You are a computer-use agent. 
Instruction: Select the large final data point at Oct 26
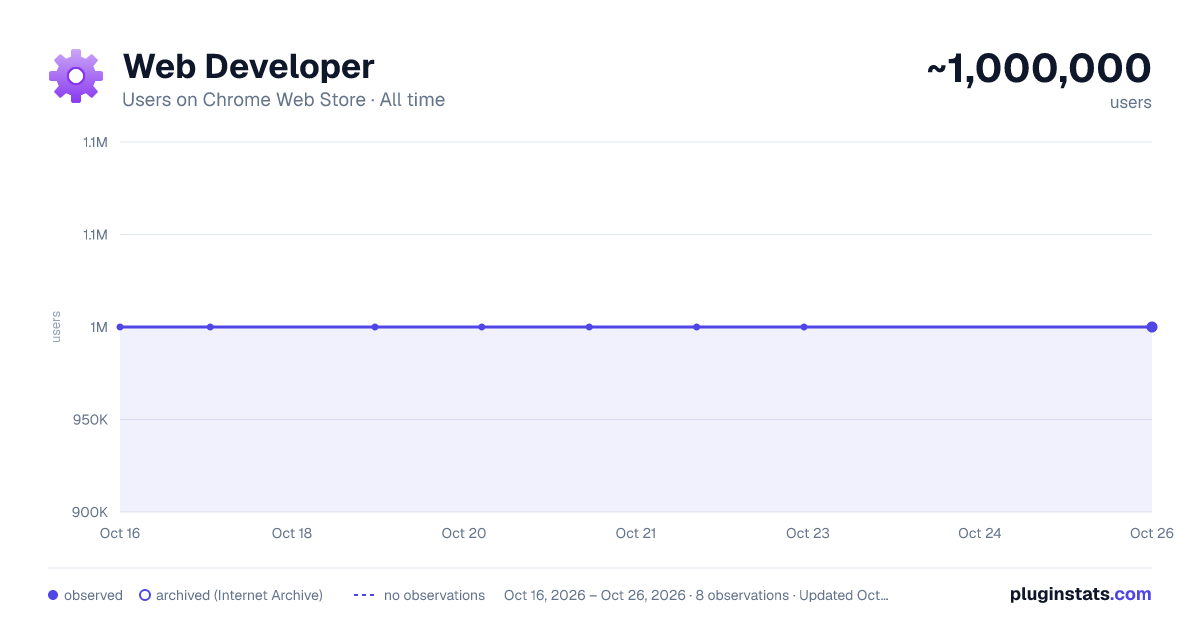[x=1152, y=327]
